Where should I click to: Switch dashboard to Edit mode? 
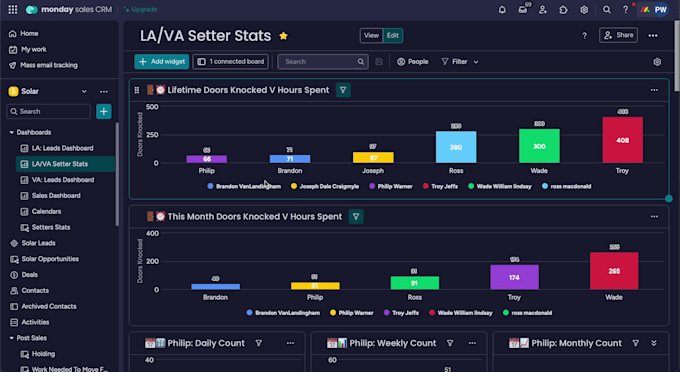tap(392, 36)
